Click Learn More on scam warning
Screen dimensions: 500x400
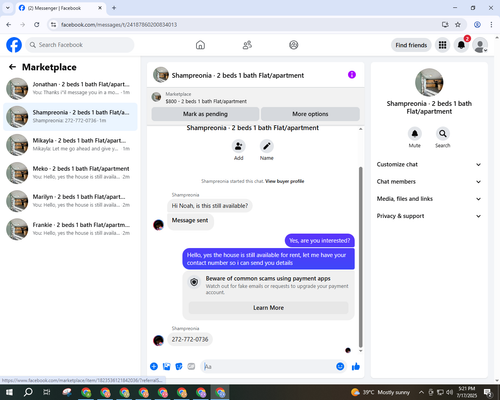click(269, 308)
